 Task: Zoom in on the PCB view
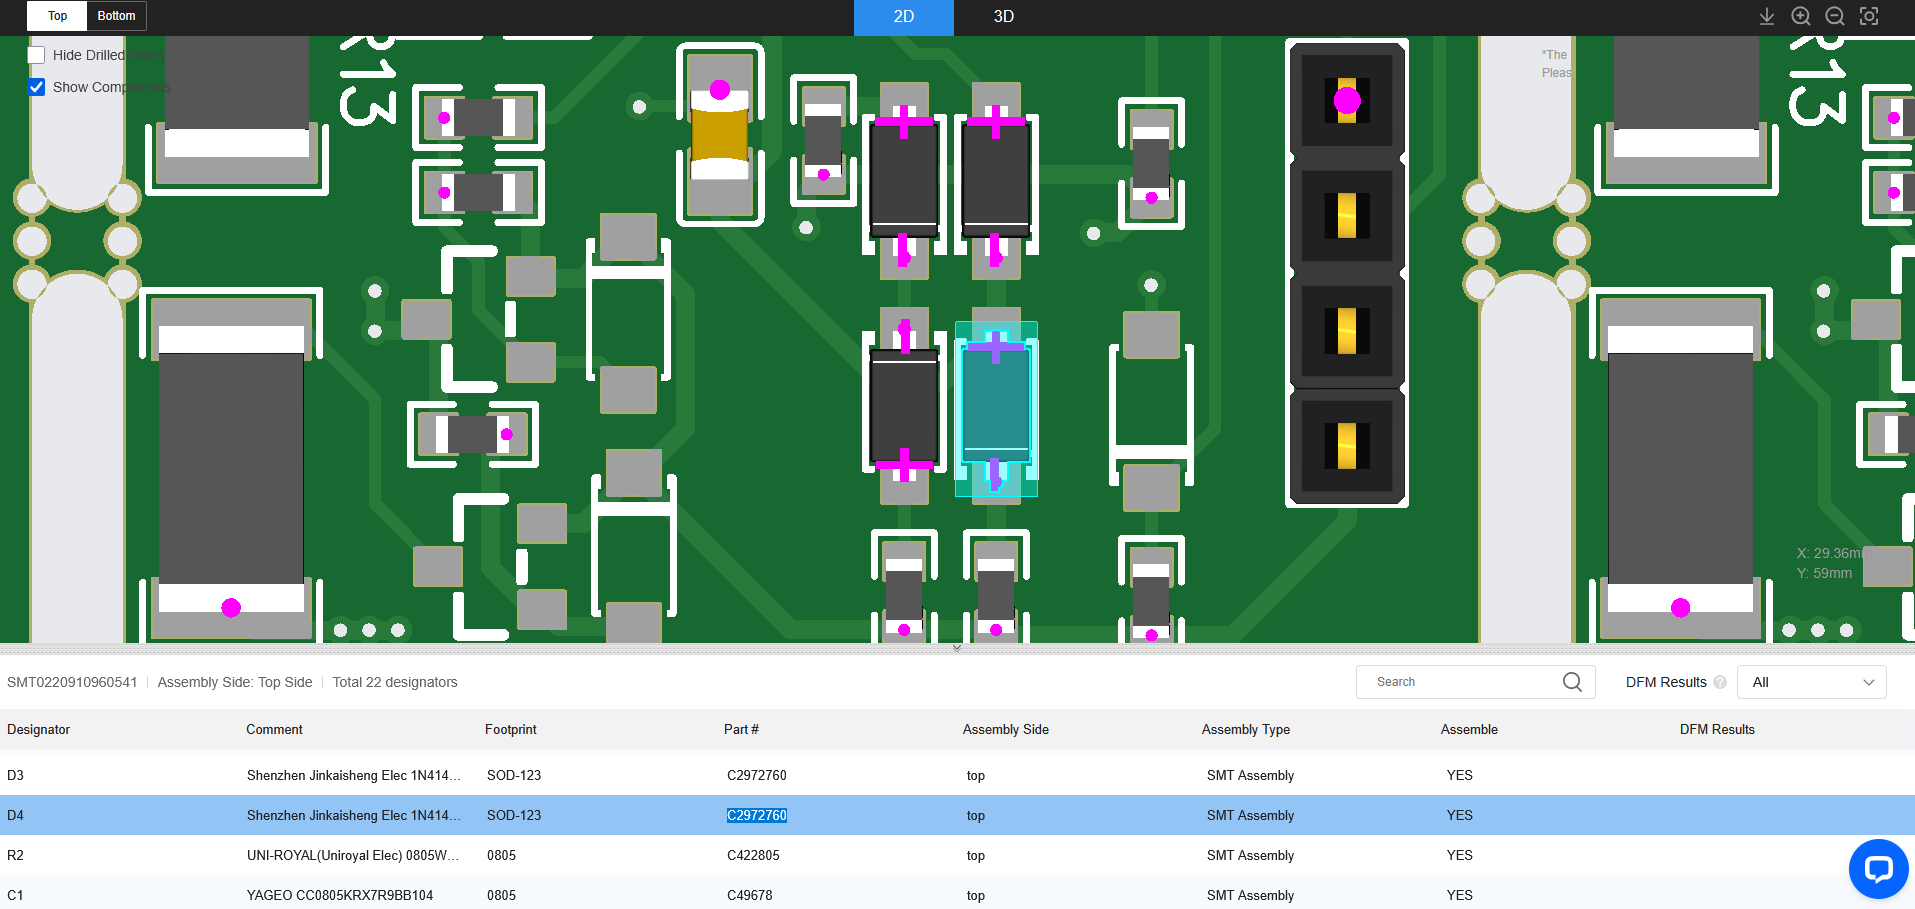[x=1801, y=16]
